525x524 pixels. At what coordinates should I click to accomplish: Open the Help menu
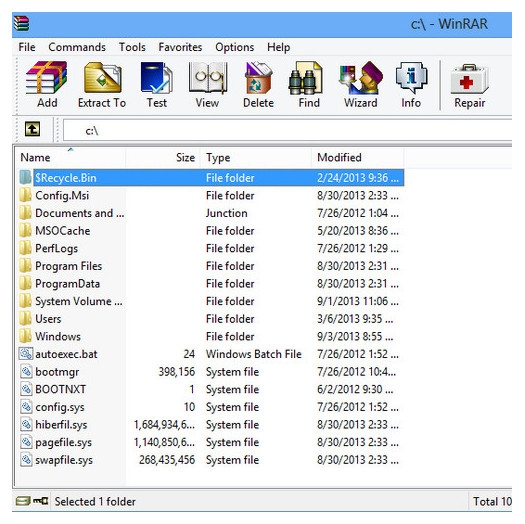coord(278,47)
